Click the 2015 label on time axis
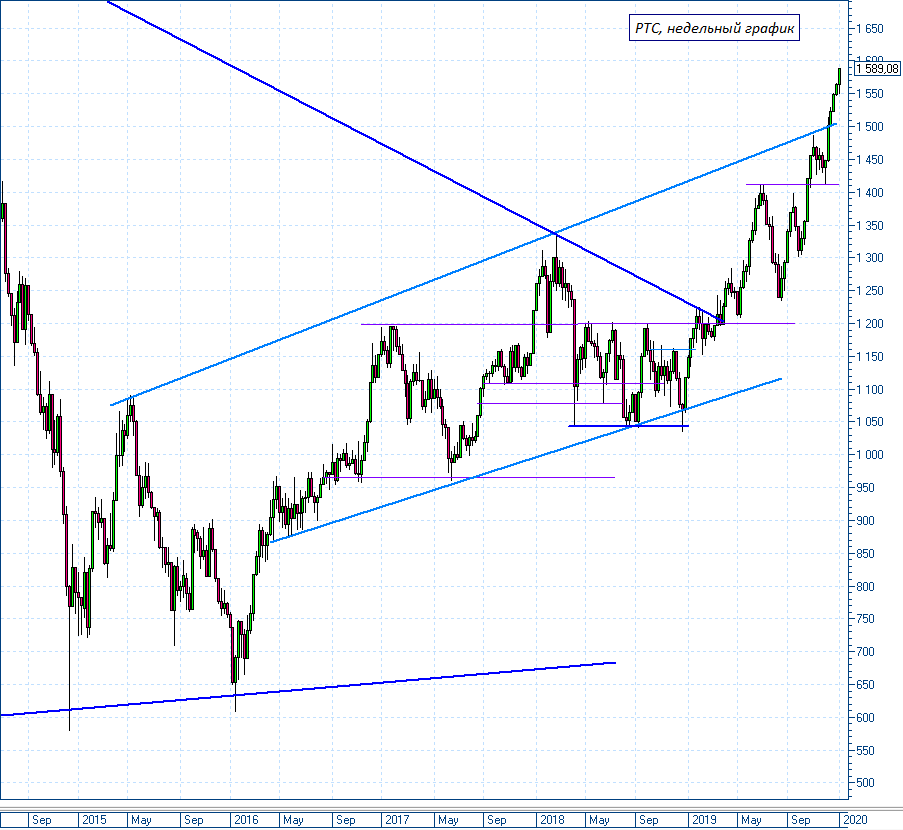The height and width of the screenshot is (830, 903). (94, 820)
